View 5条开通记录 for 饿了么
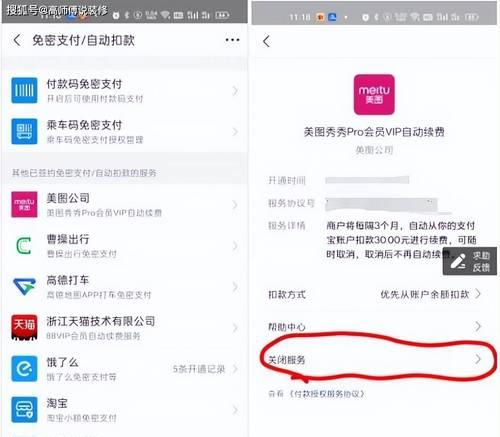Viewport: 500px width, 437px height. [199, 369]
